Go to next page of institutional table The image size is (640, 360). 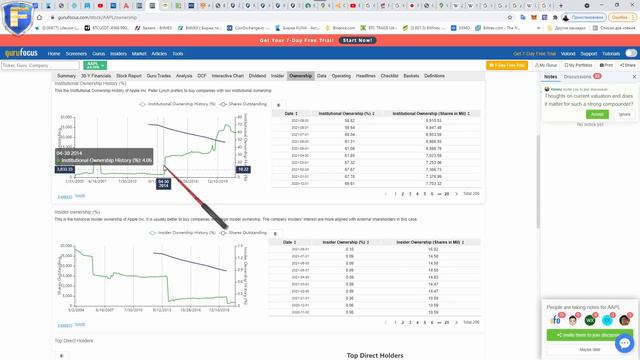coord(456,194)
